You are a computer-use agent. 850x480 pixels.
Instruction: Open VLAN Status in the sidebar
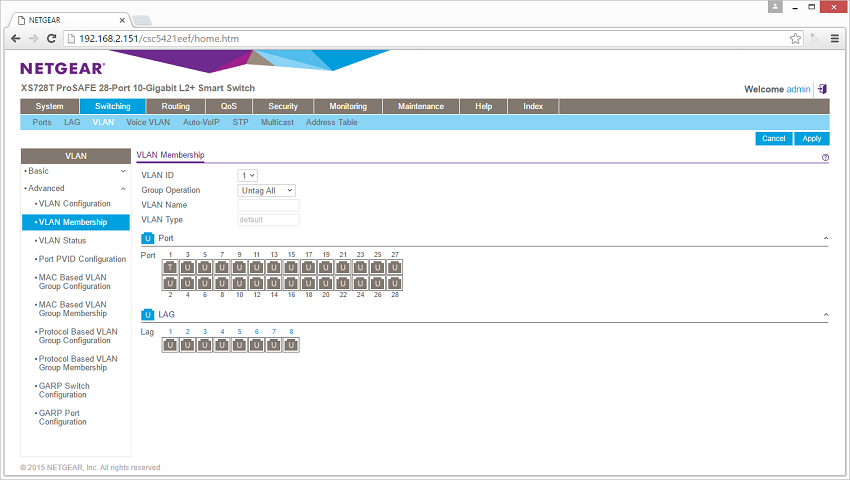(x=62, y=241)
